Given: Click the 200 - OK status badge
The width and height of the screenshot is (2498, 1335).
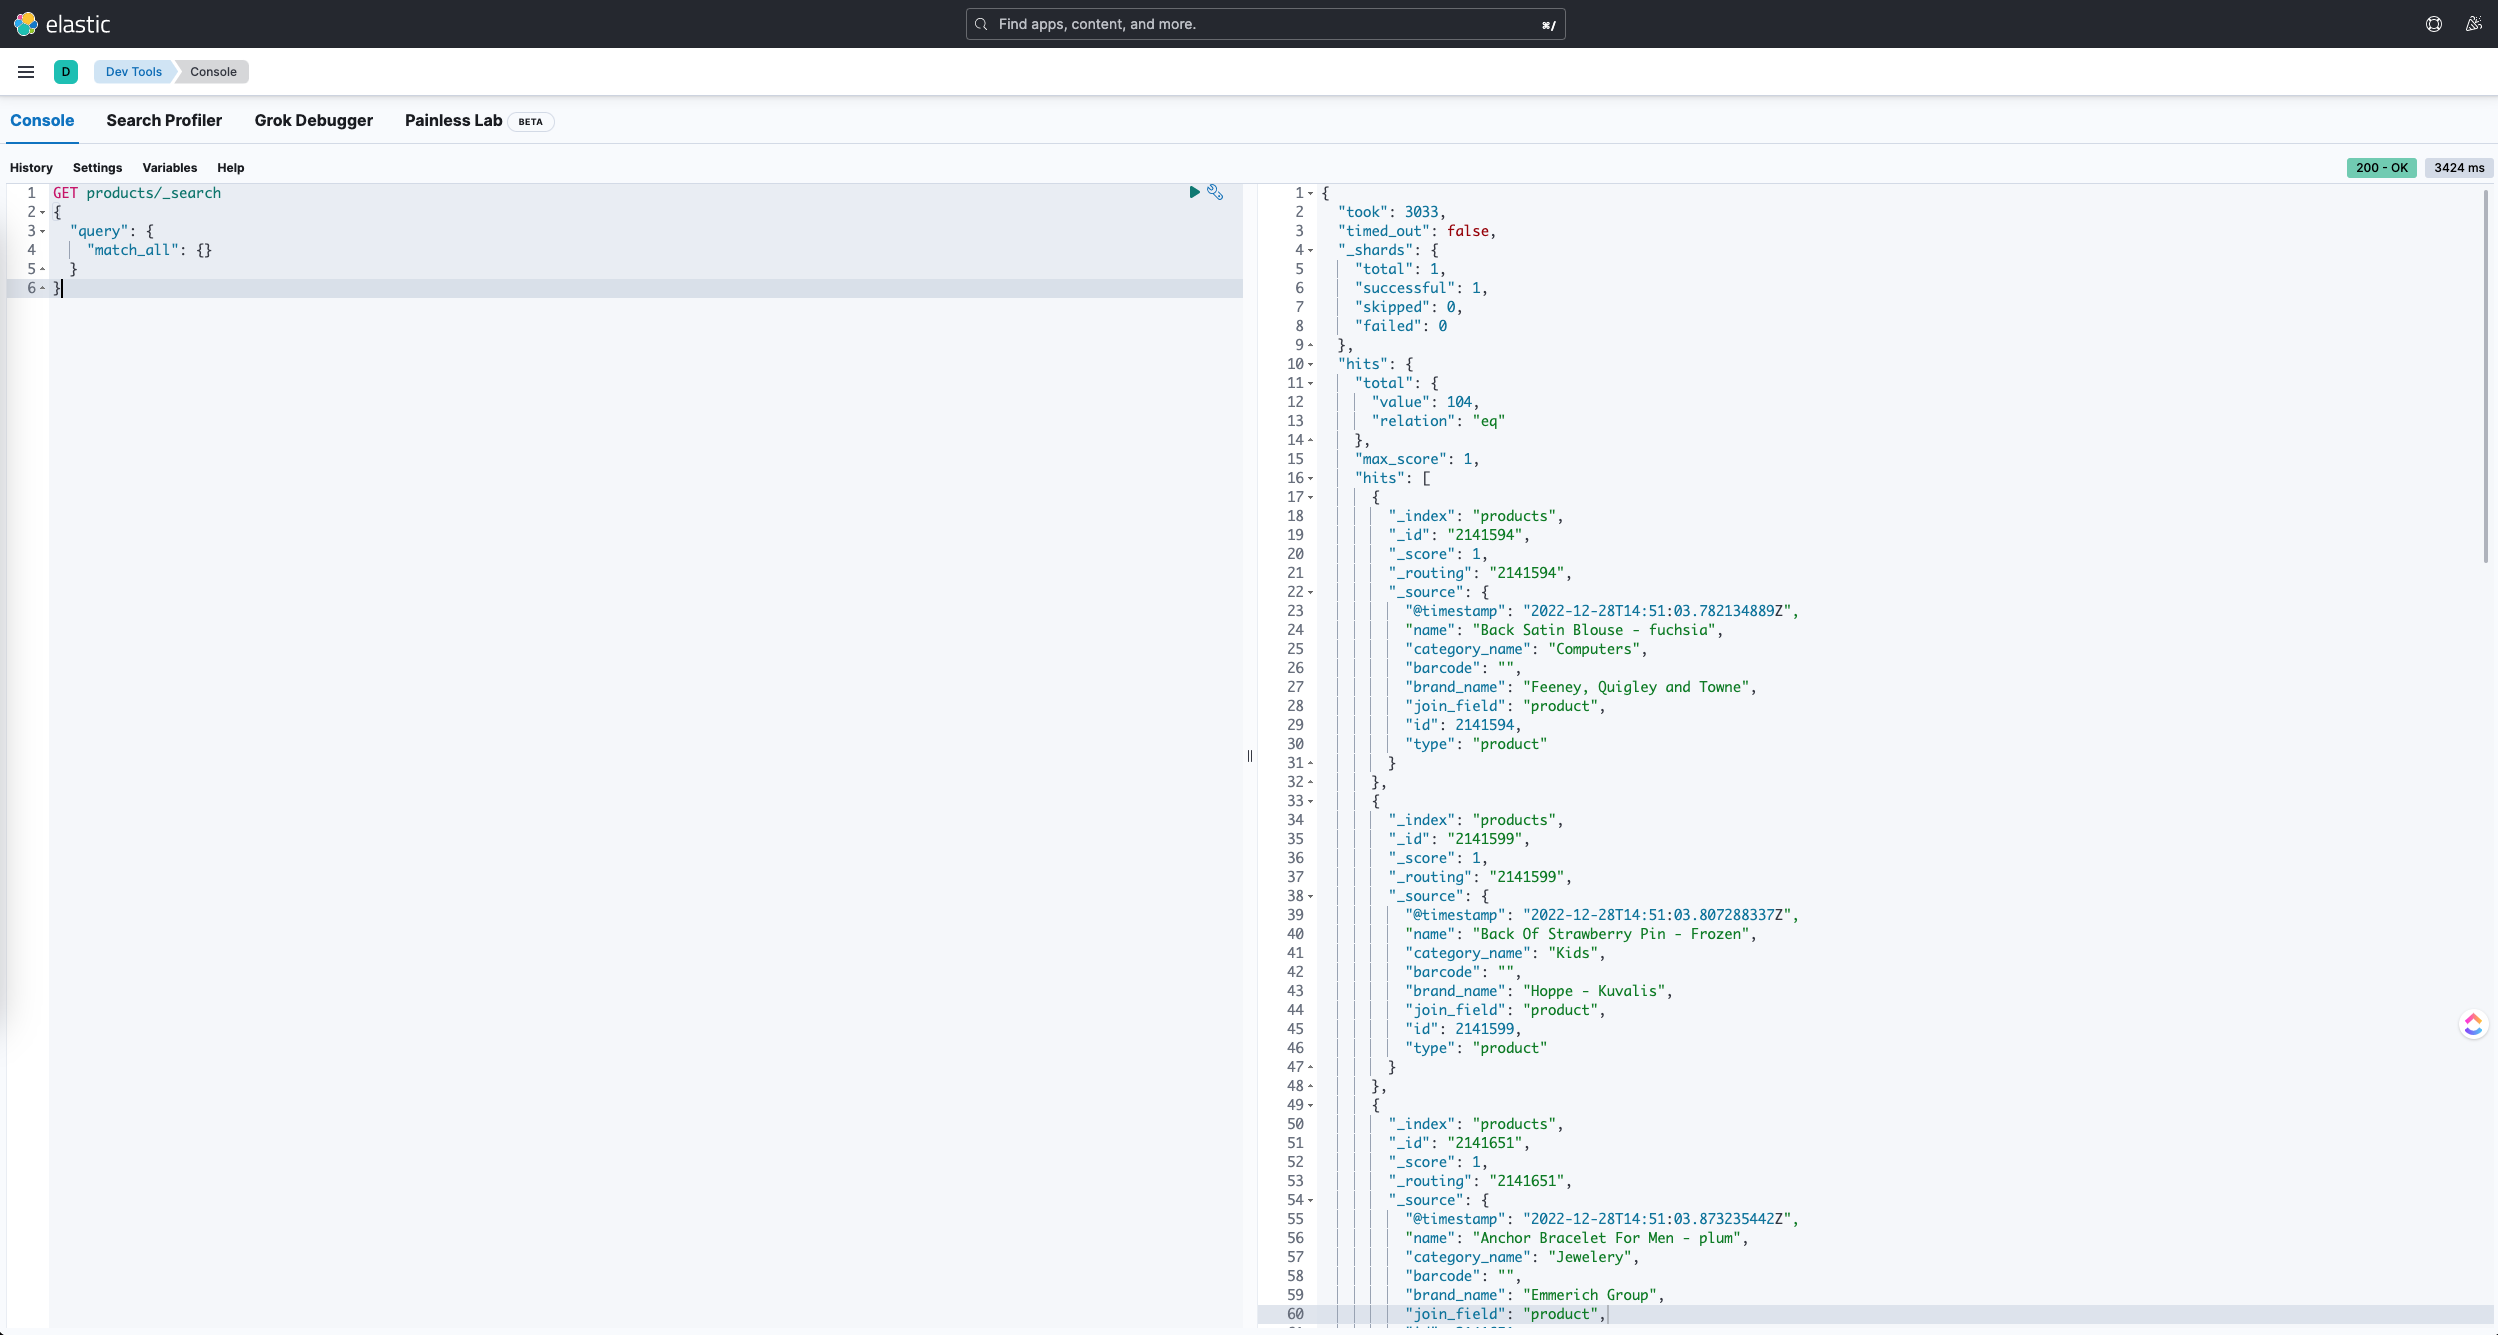Looking at the screenshot, I should pos(2383,167).
